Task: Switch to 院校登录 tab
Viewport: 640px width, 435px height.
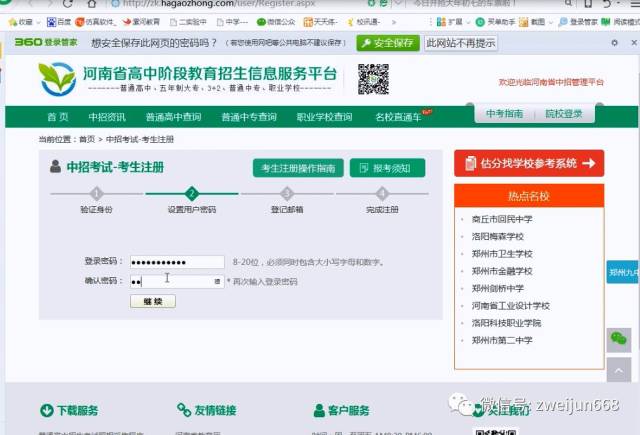Action: [564, 114]
